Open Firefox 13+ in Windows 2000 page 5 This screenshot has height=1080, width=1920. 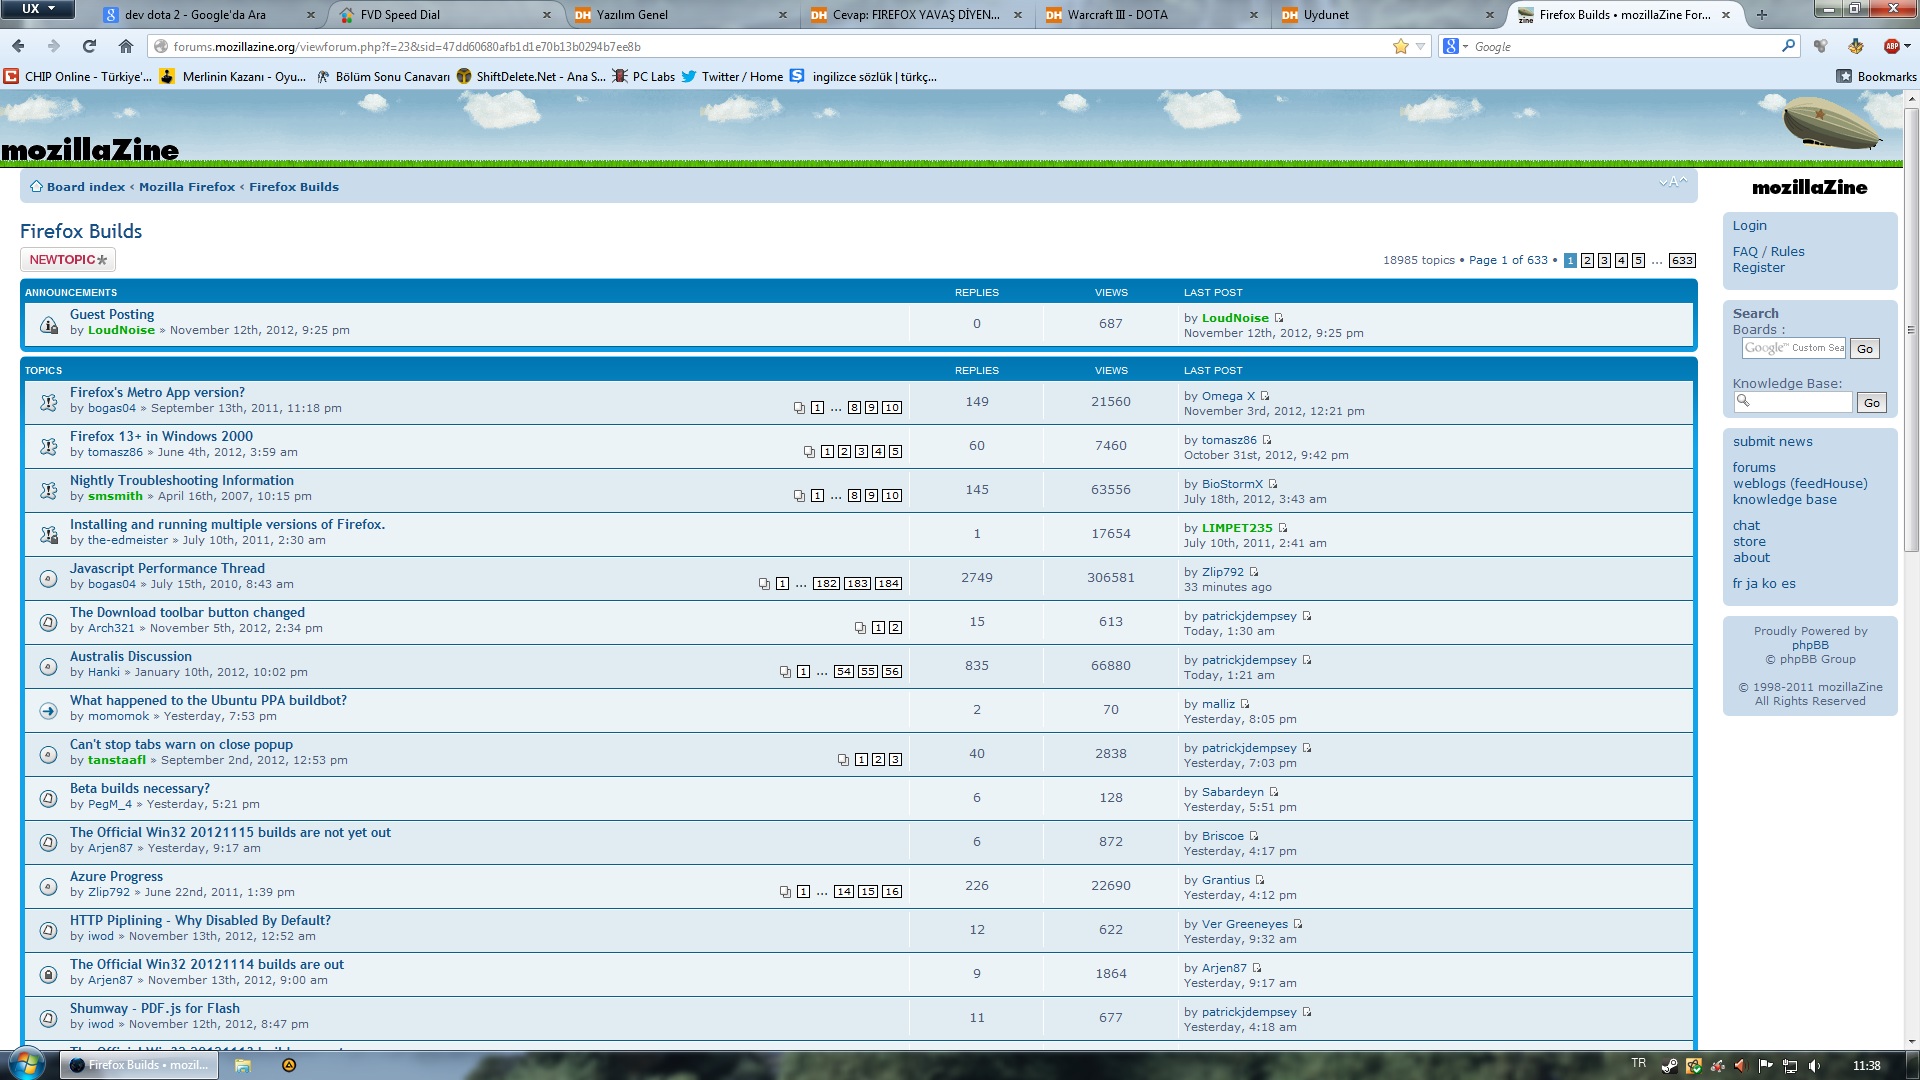click(x=895, y=452)
